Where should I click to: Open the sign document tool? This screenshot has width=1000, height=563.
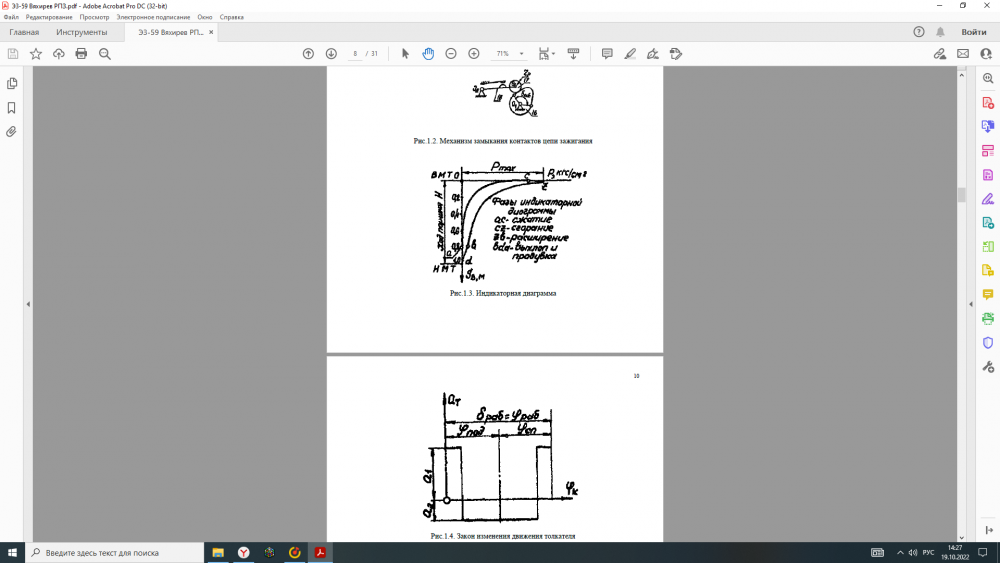(x=653, y=54)
